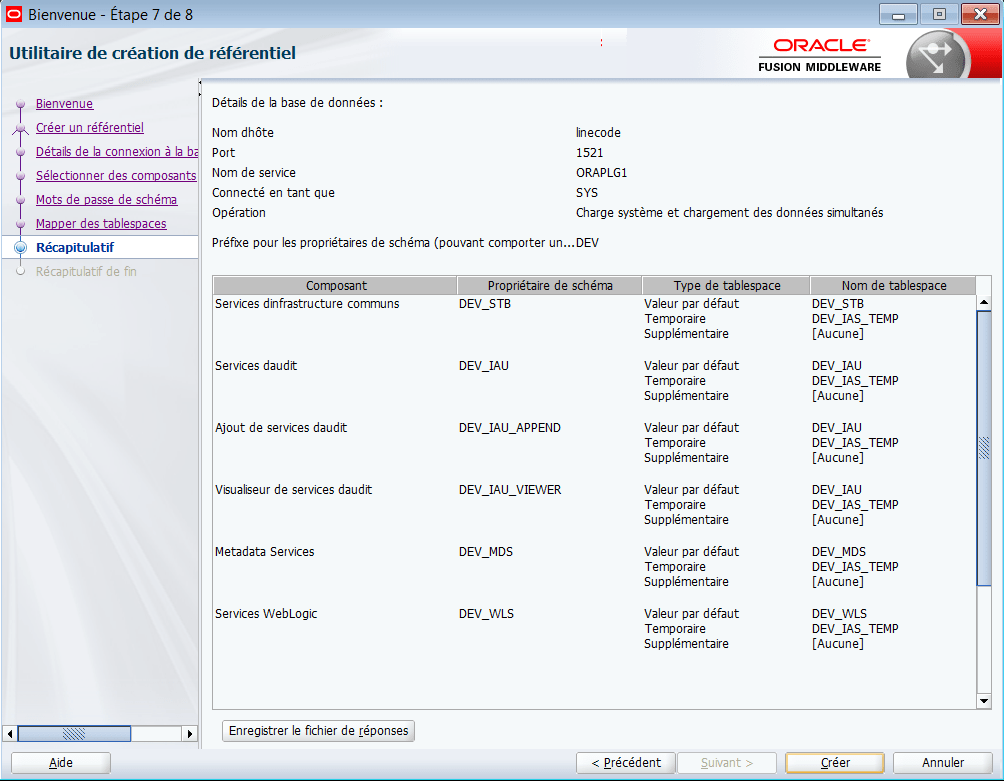The image size is (1004, 781).
Task: Open the Aide dialog
Action: [60, 762]
